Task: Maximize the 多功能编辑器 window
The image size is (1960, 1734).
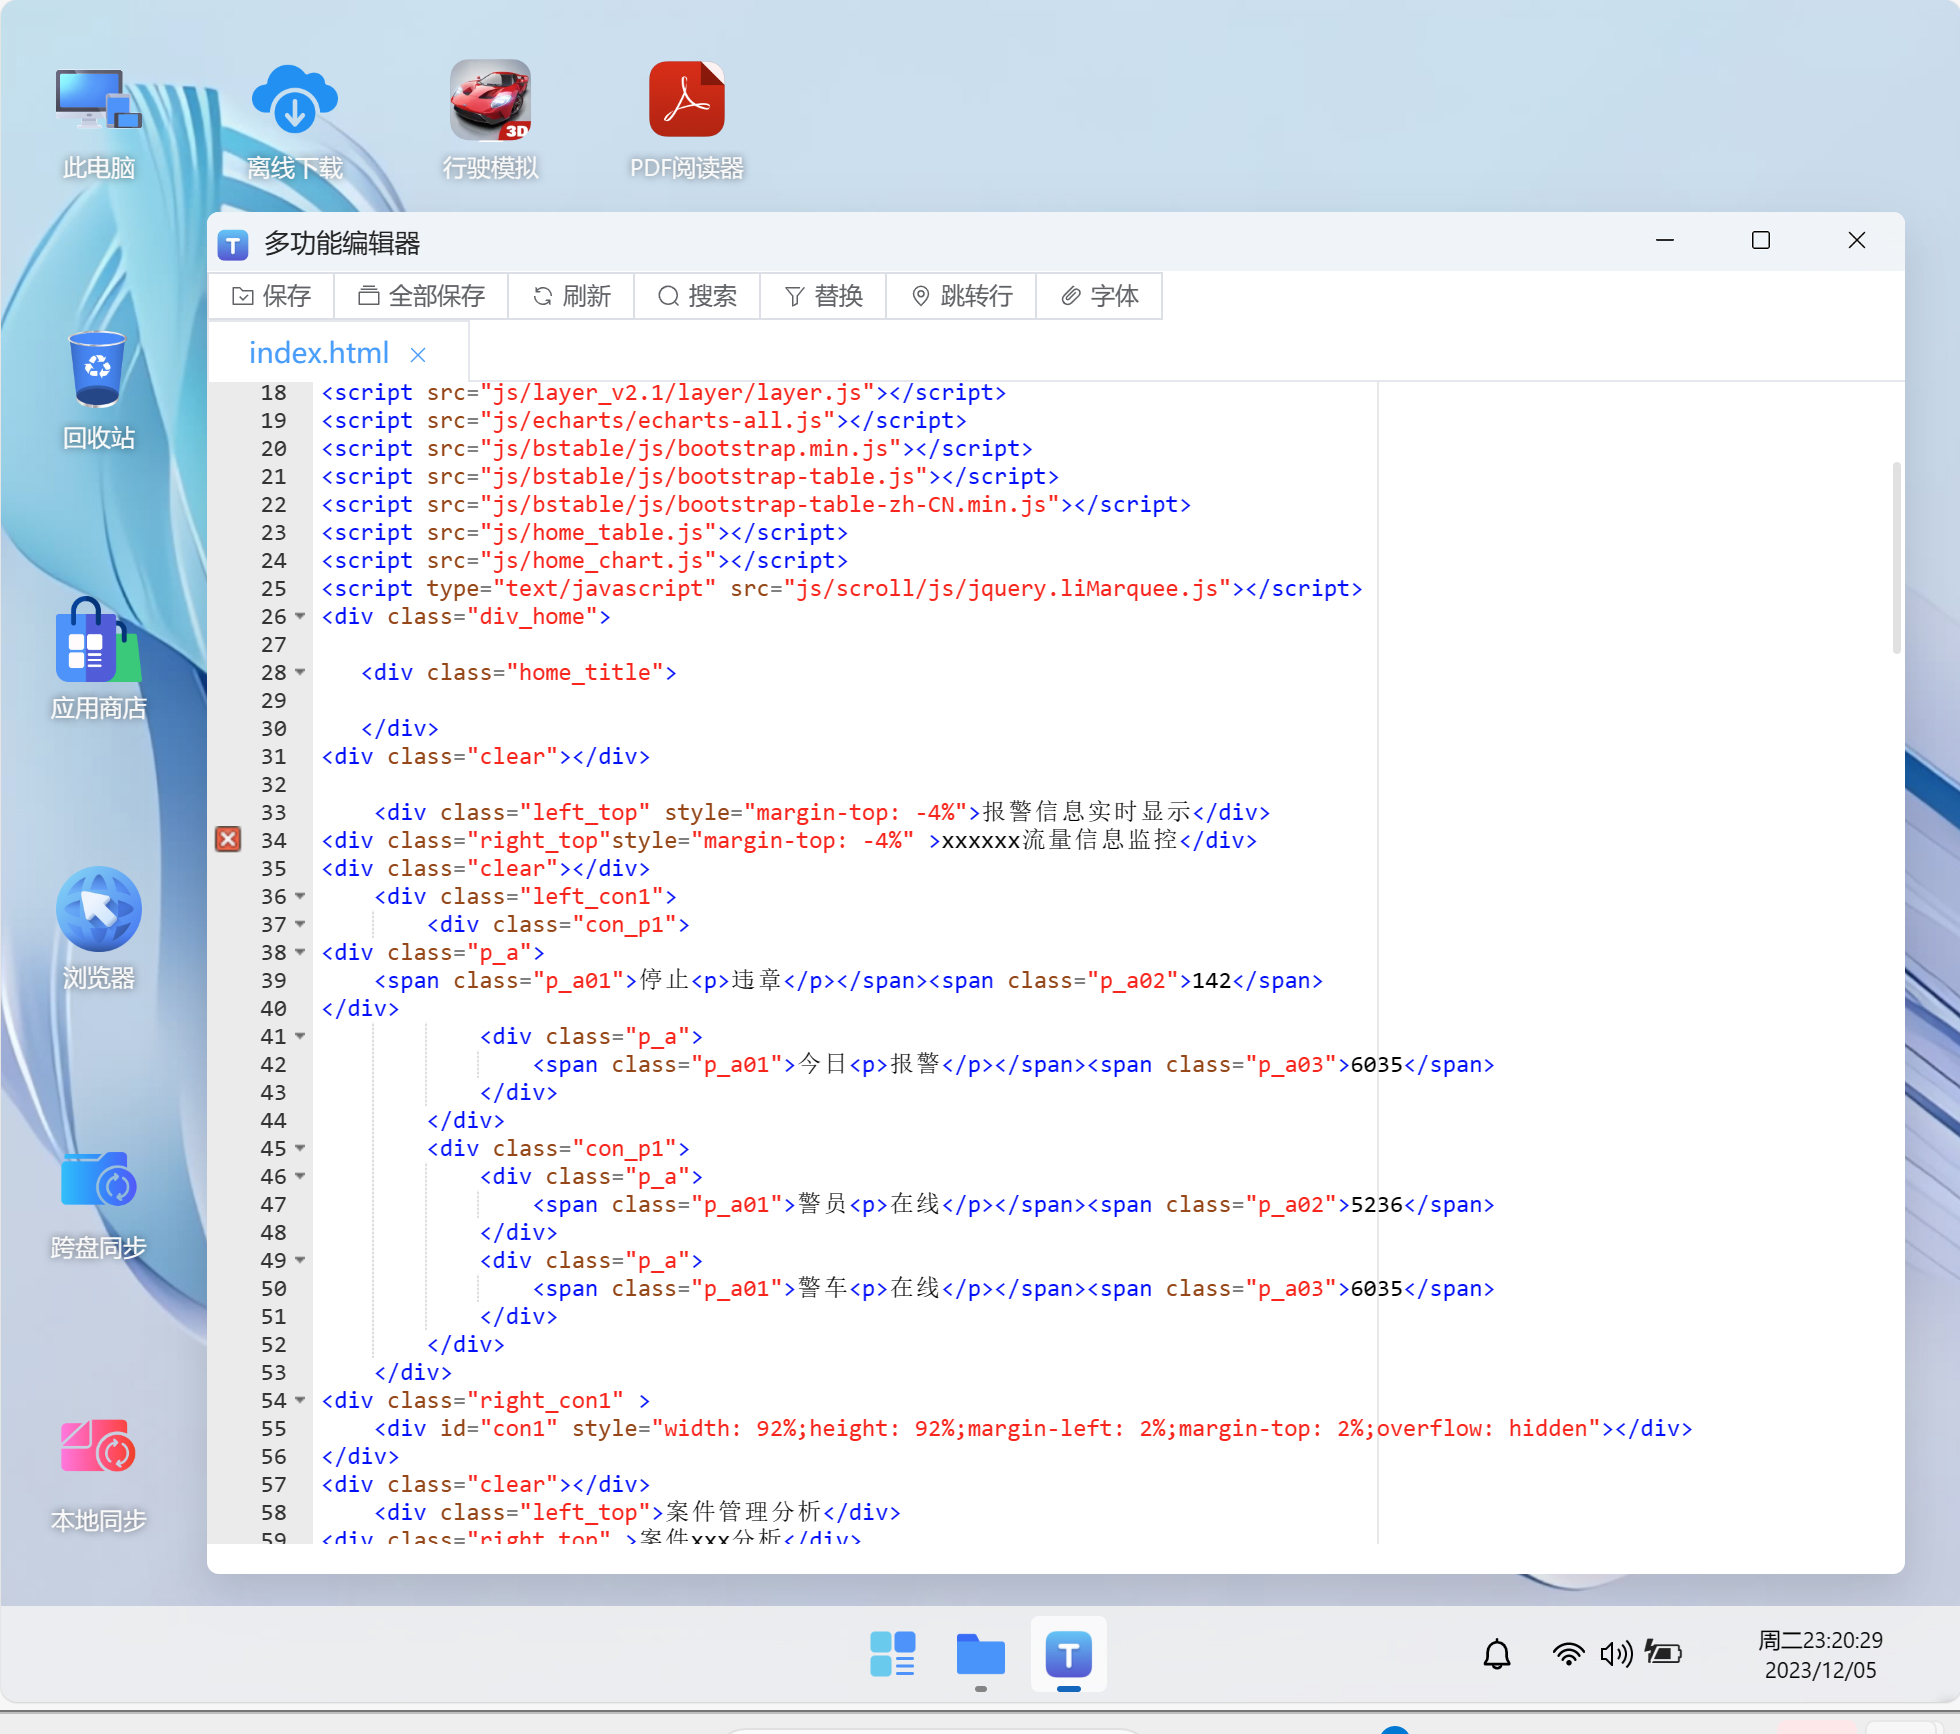Action: coord(1761,240)
